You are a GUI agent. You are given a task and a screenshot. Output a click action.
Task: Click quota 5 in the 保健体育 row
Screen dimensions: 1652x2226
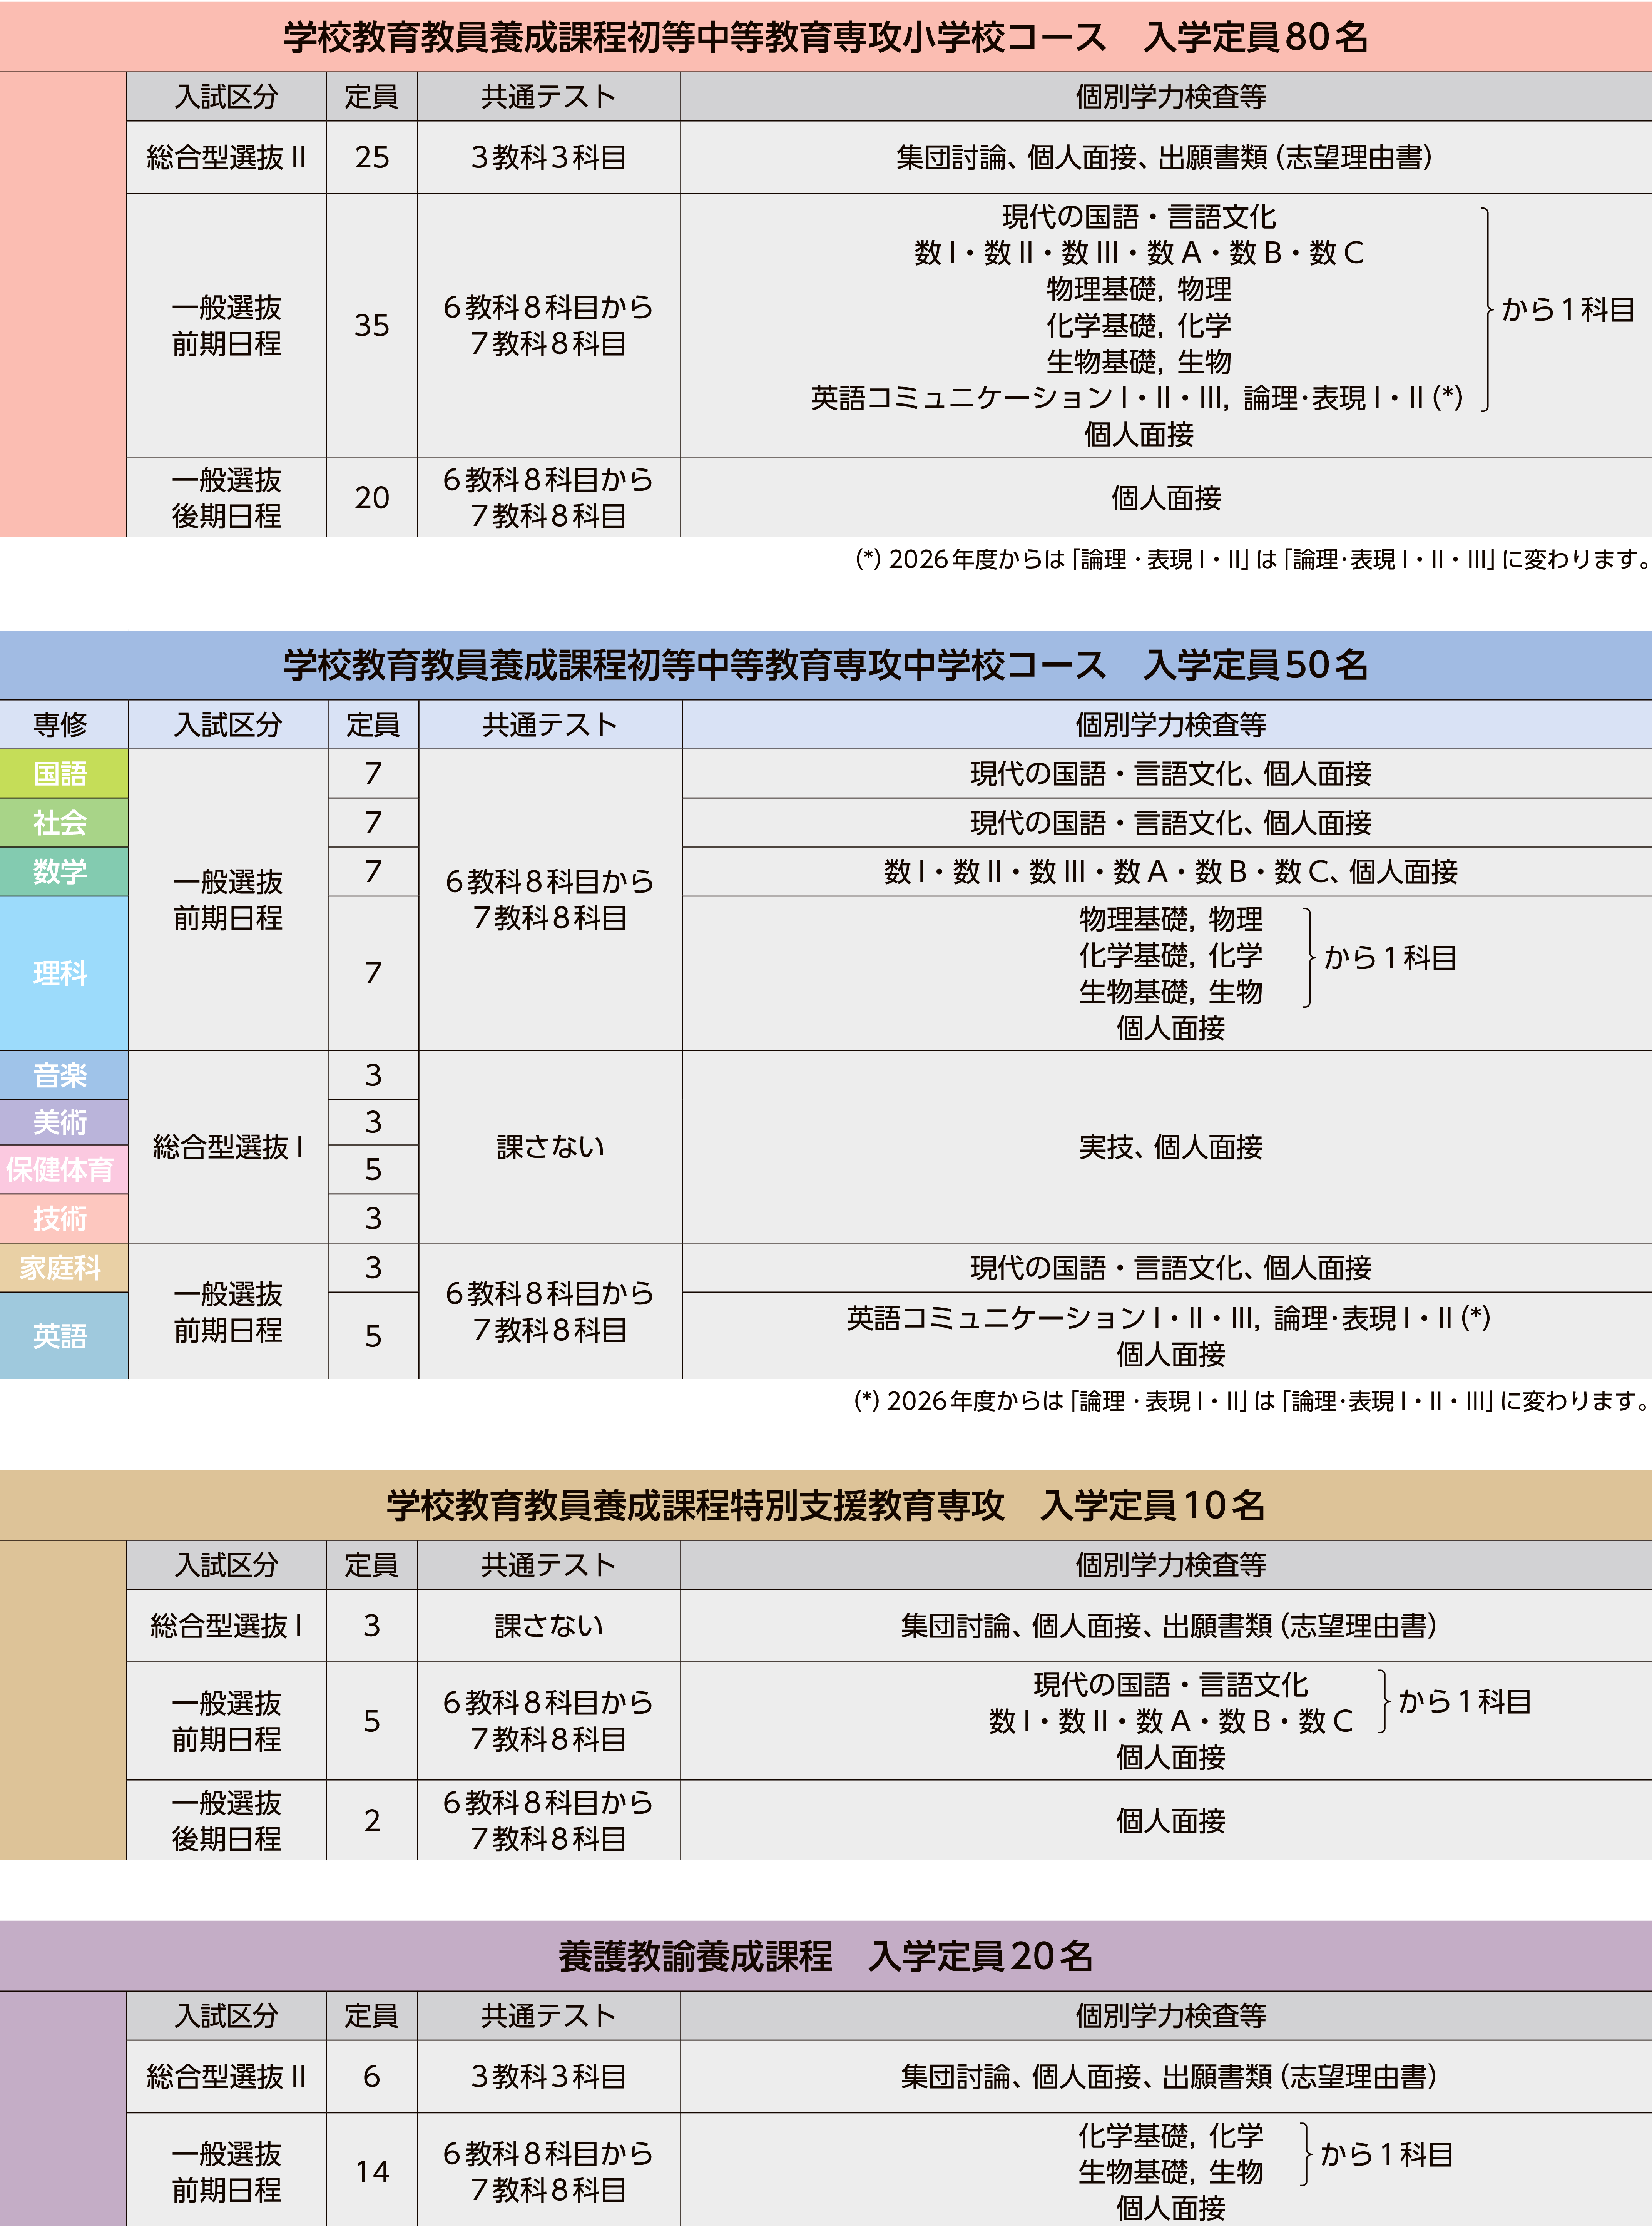pos(373,1169)
